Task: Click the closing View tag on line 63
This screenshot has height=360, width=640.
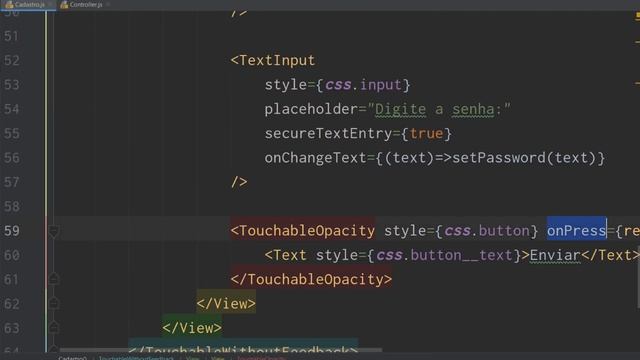Action: coord(192,328)
